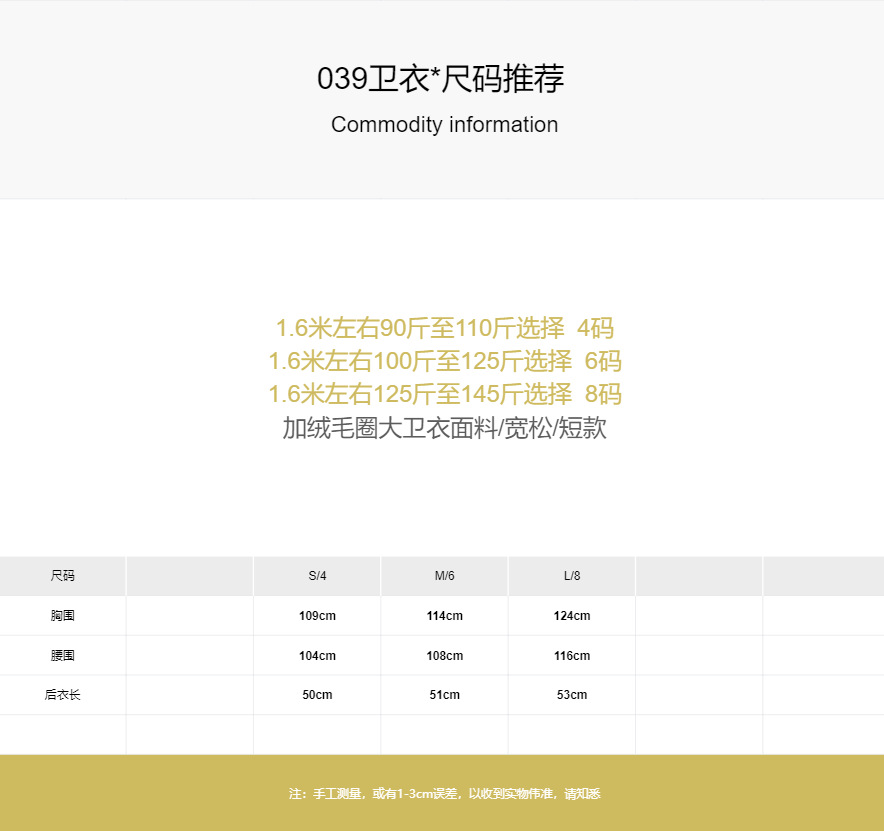Select the description '加绒毛圈大卫衣面料/宽松/短款'
This screenshot has width=884, height=831.
[x=444, y=428]
